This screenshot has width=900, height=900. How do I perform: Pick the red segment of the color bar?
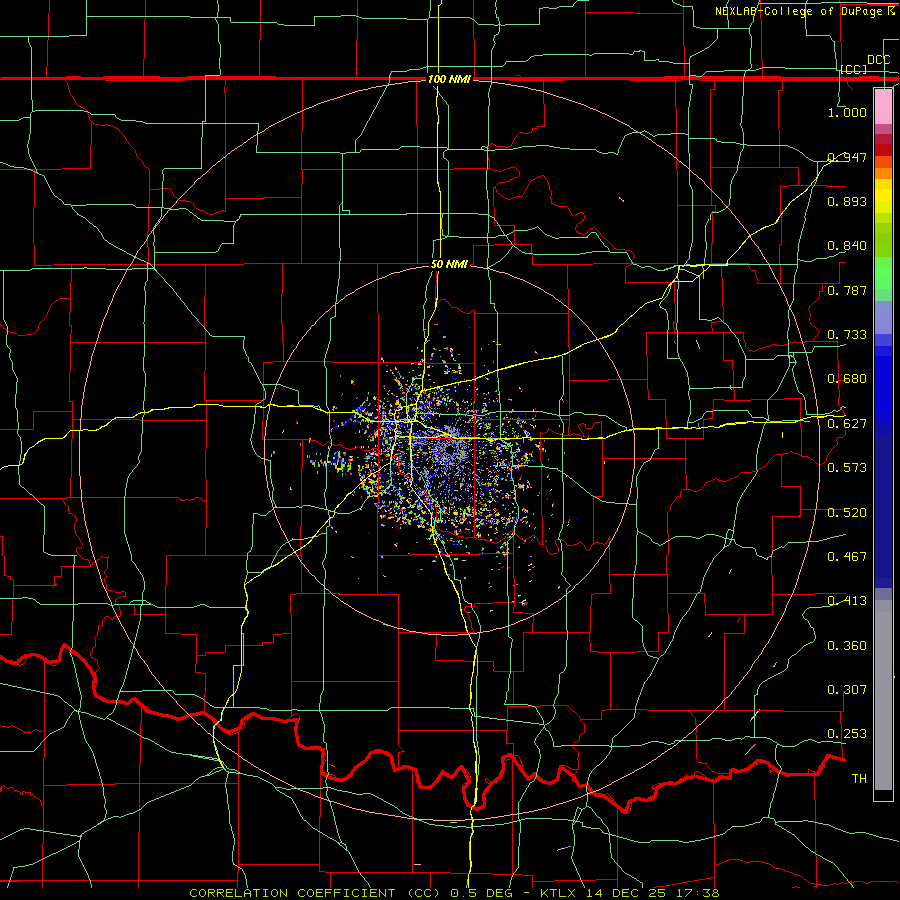[883, 149]
